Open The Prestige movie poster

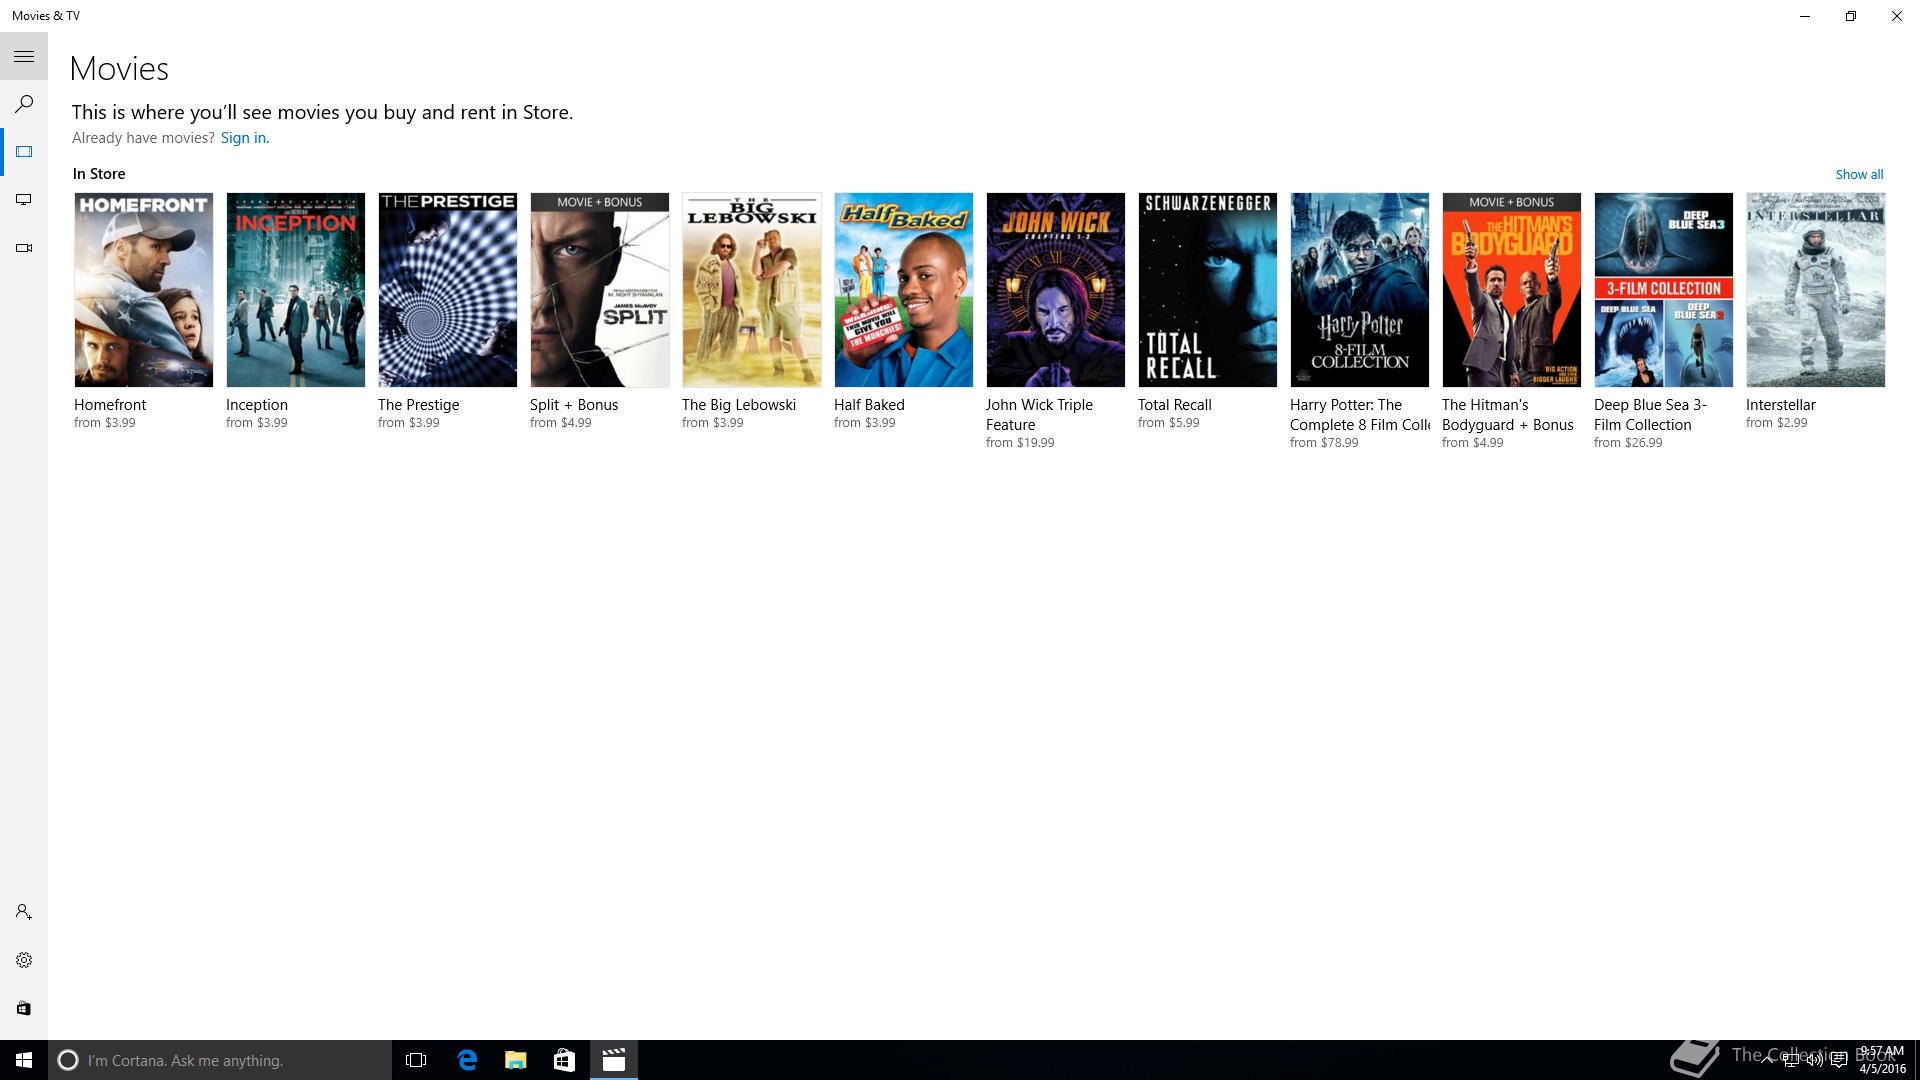click(448, 290)
